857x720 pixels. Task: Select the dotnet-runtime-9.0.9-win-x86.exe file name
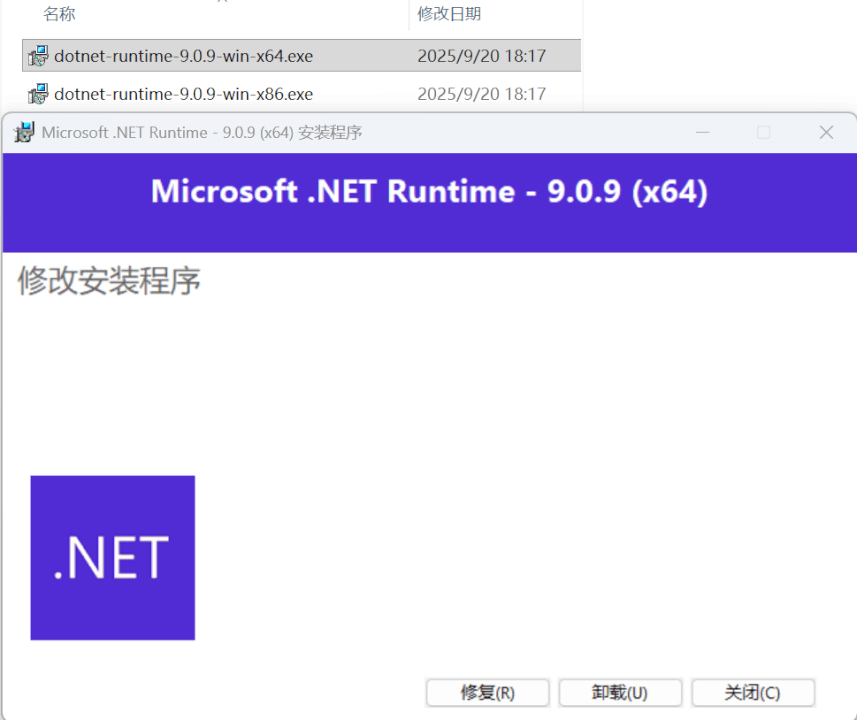pyautogui.click(x=183, y=94)
